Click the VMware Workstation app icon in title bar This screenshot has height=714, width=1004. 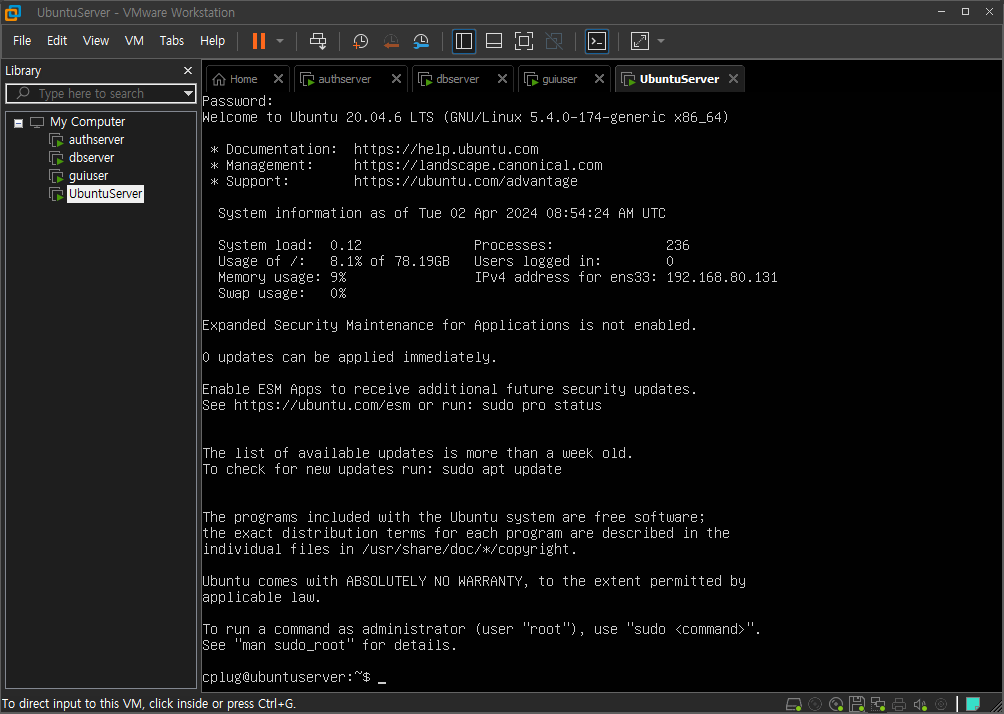tap(12, 12)
